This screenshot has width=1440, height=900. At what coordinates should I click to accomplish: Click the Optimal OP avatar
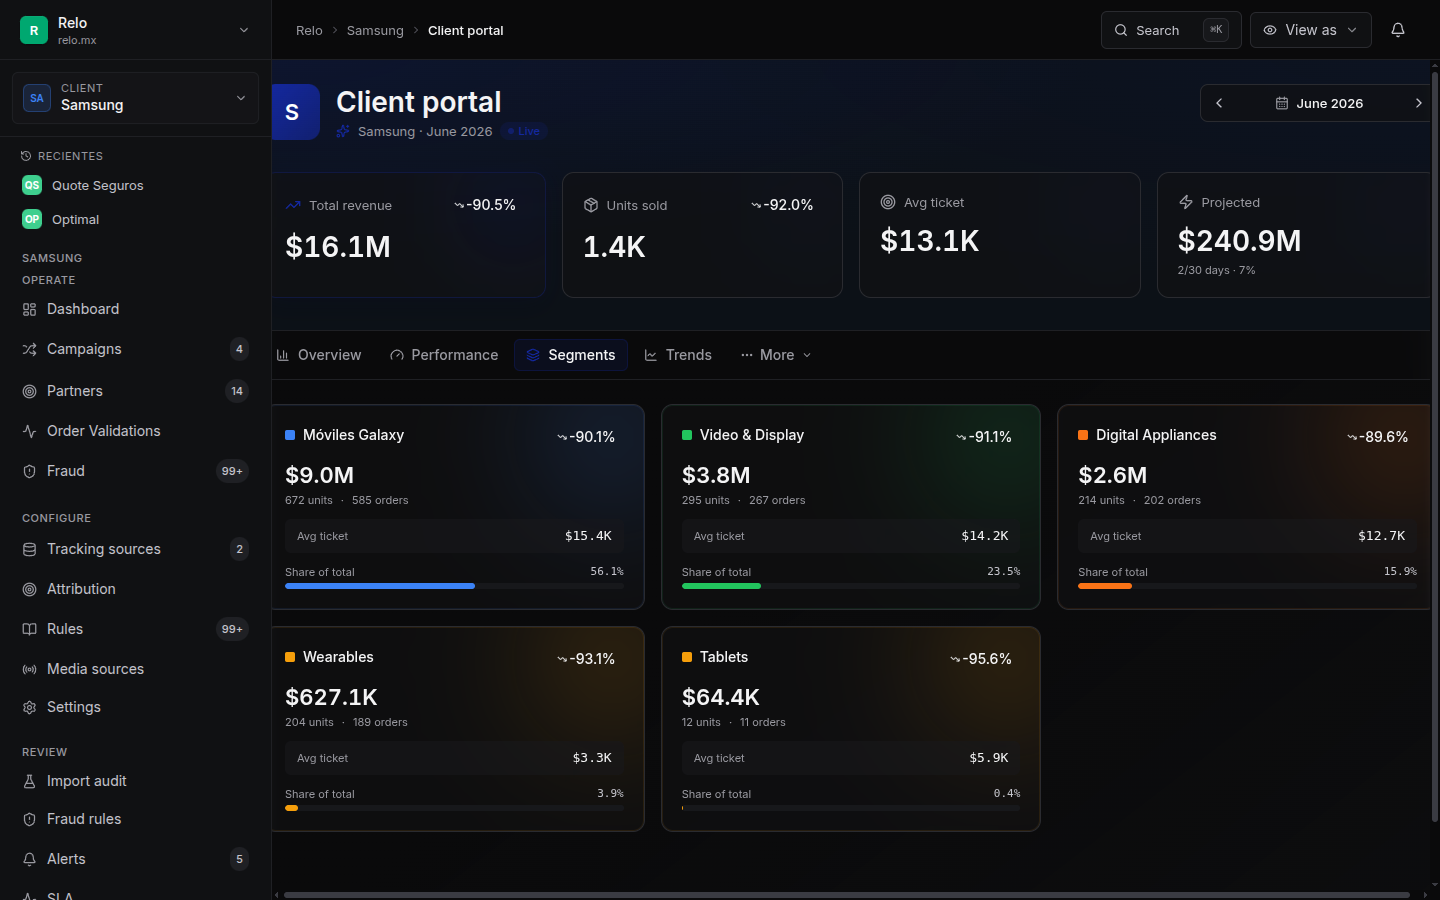[x=32, y=219]
